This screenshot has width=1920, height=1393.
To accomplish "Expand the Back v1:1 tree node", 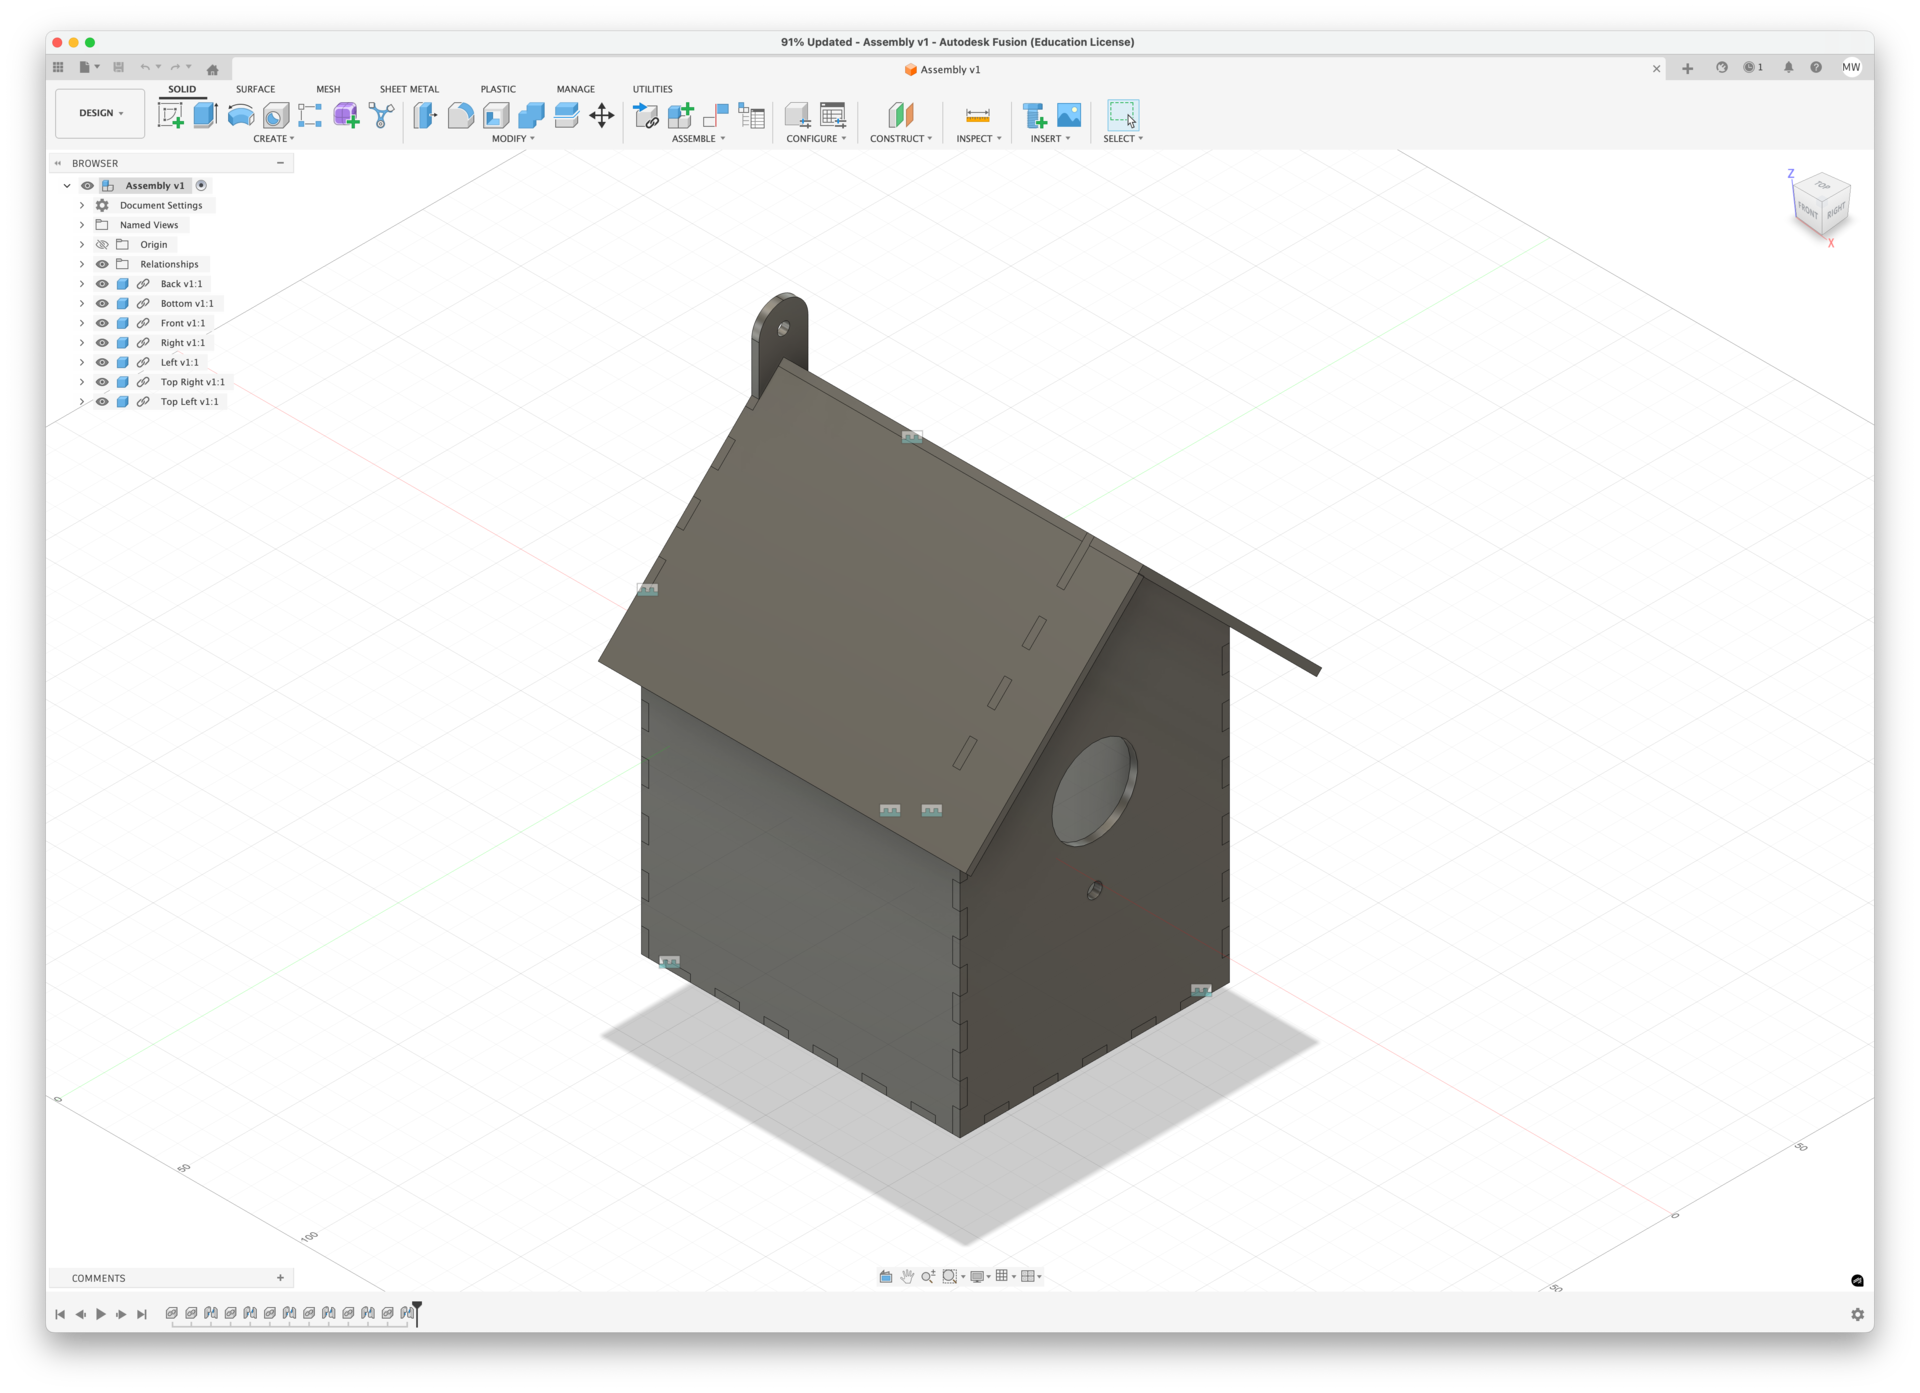I will [x=82, y=284].
